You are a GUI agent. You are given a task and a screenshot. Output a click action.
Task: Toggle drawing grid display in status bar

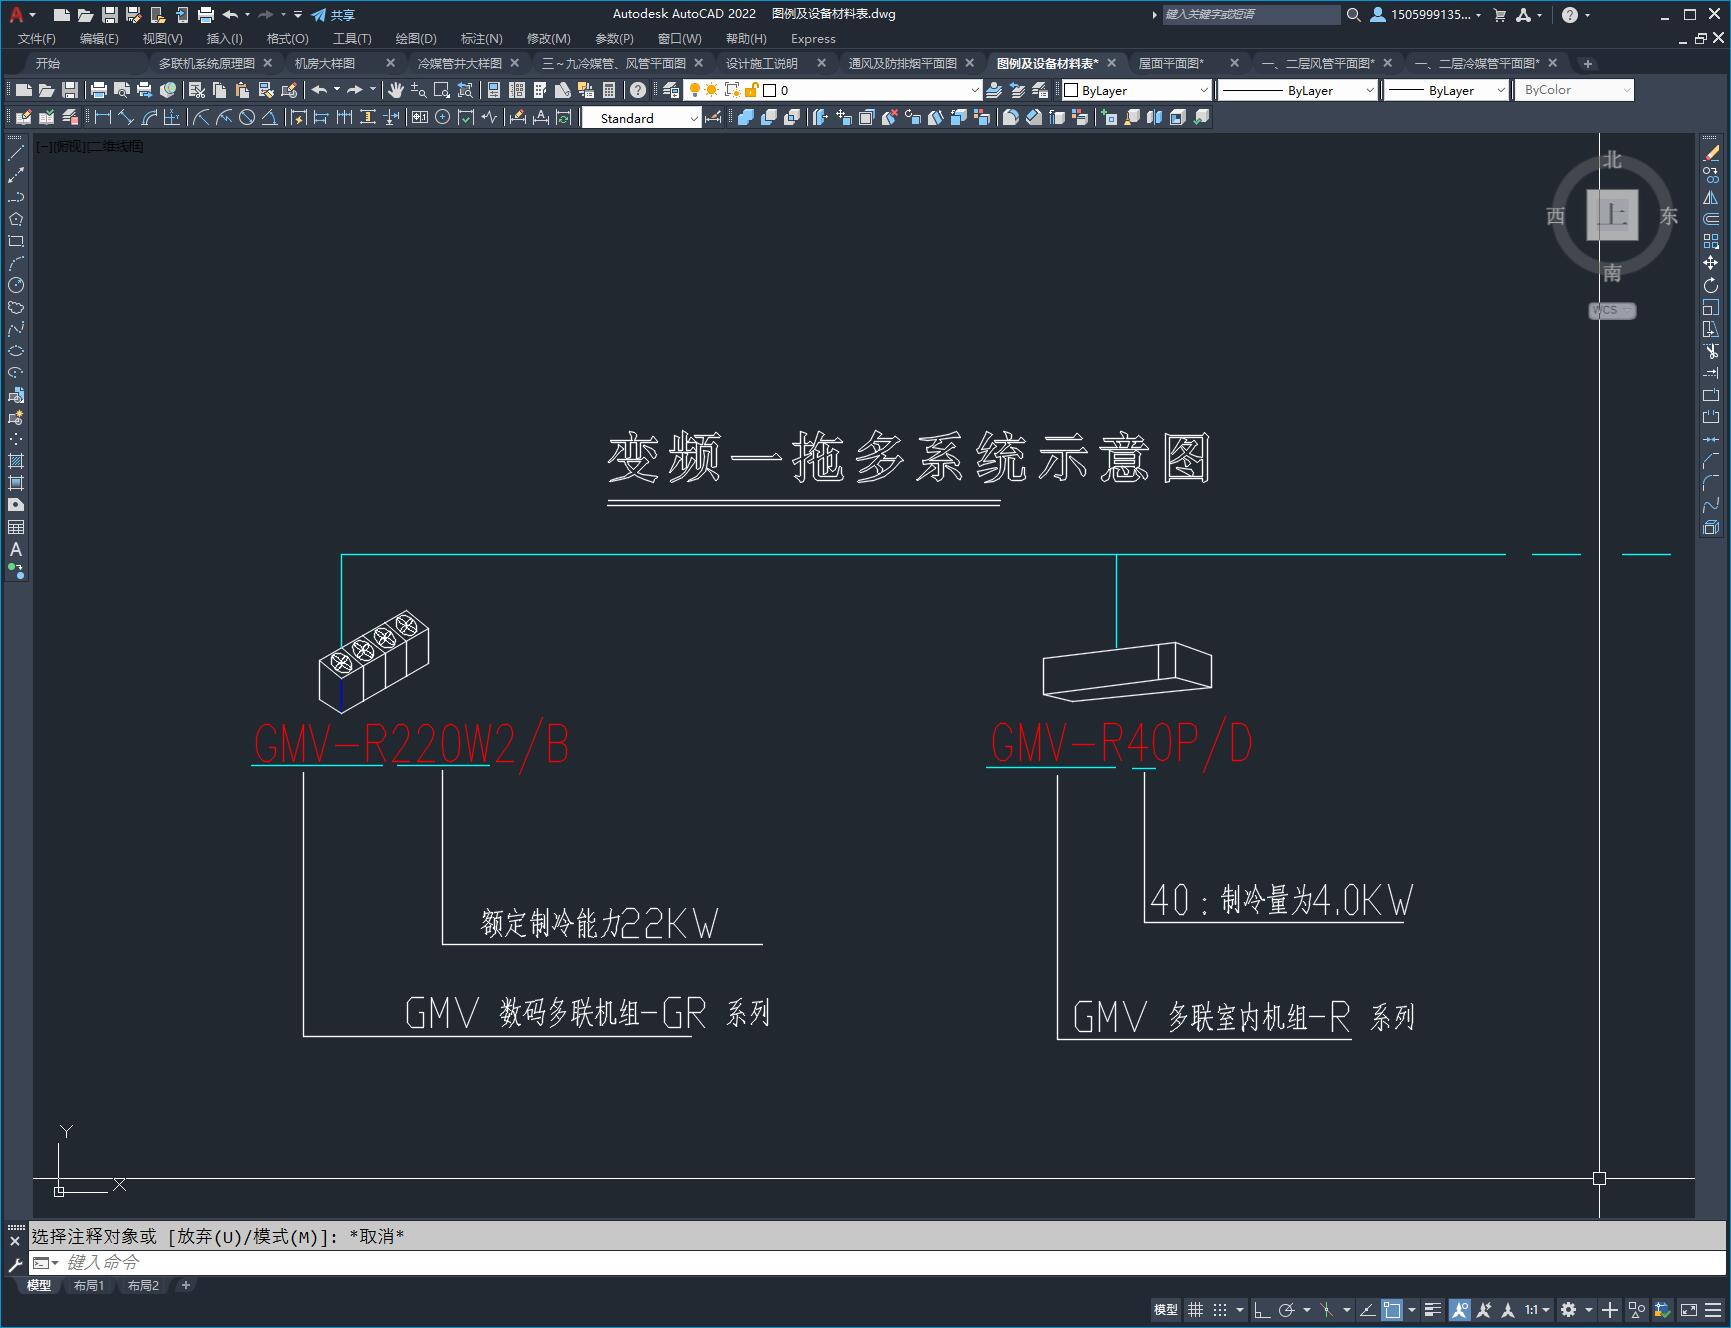1195,1309
